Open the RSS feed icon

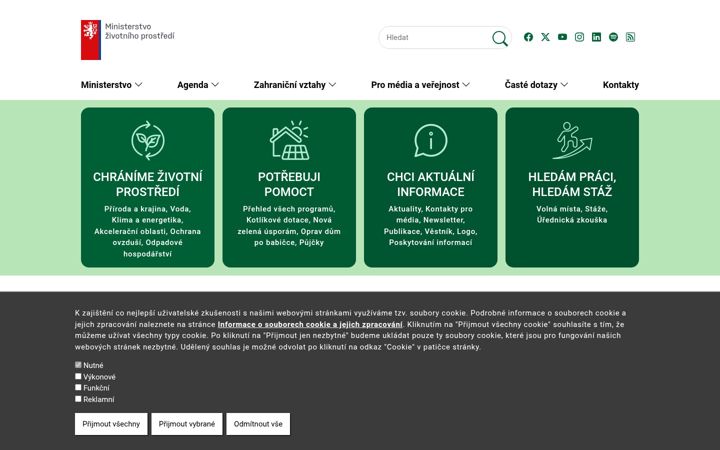(x=630, y=37)
